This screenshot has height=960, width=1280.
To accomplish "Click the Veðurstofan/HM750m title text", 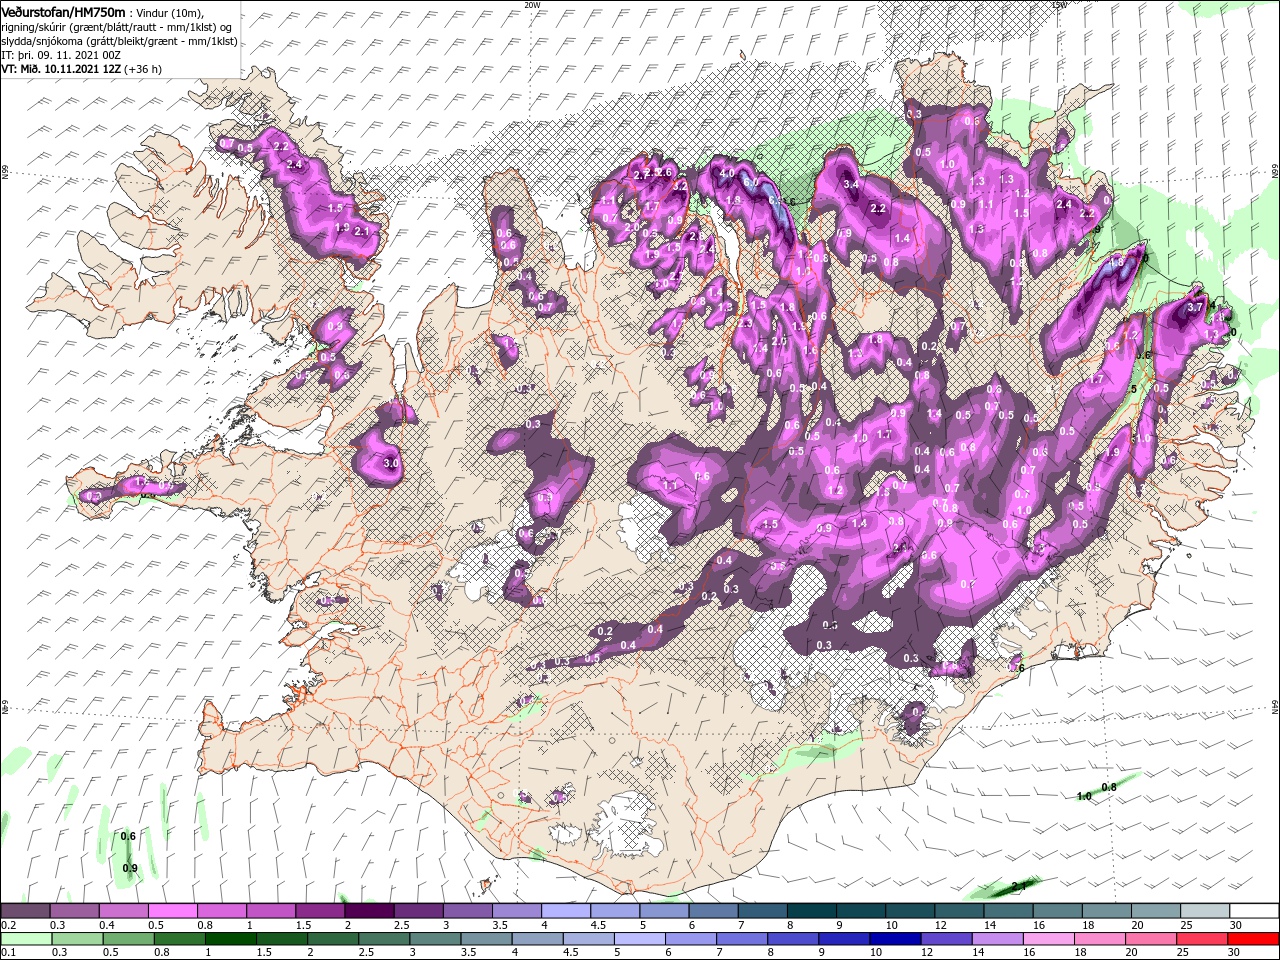I will point(64,11).
